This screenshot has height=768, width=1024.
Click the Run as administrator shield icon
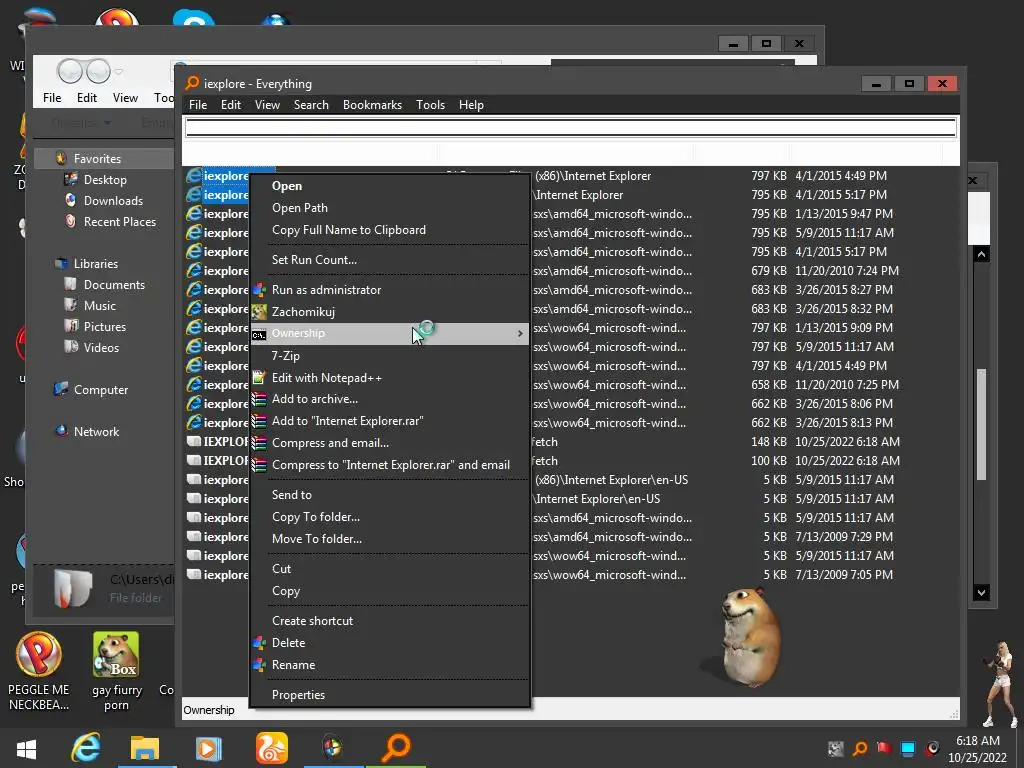[x=259, y=290]
